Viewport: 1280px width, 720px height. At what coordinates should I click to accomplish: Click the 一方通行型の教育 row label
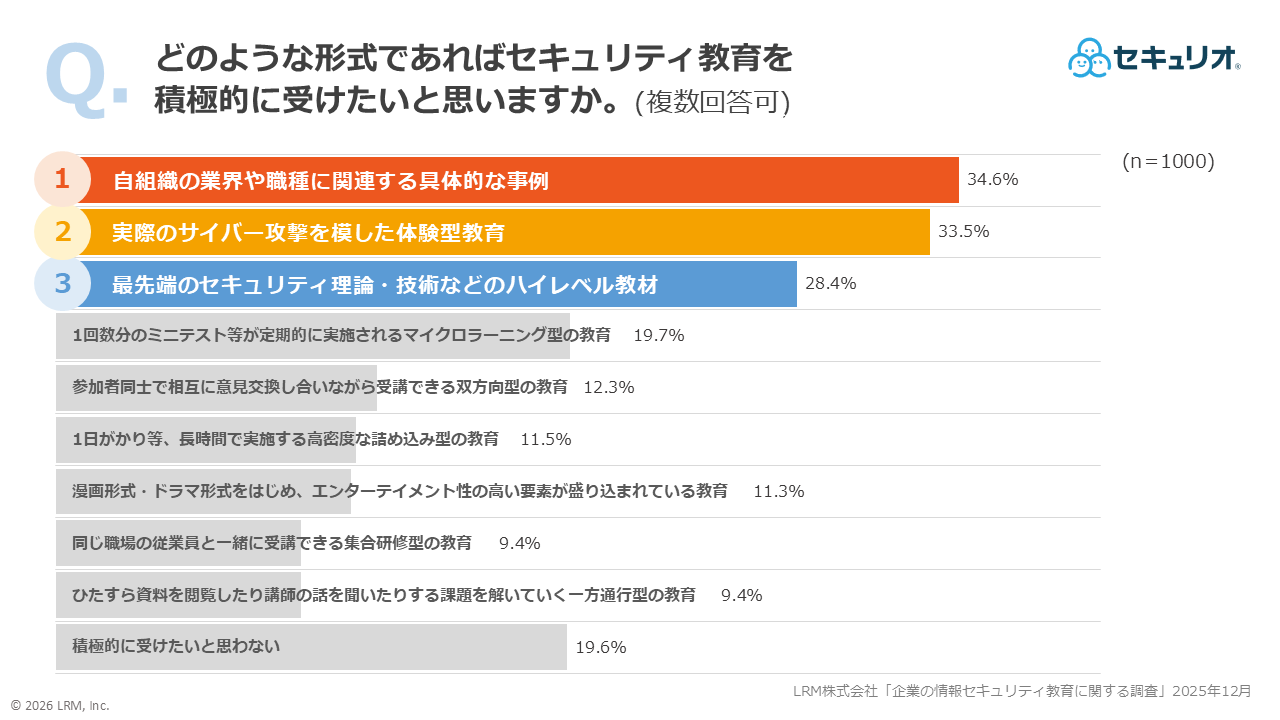(384, 595)
